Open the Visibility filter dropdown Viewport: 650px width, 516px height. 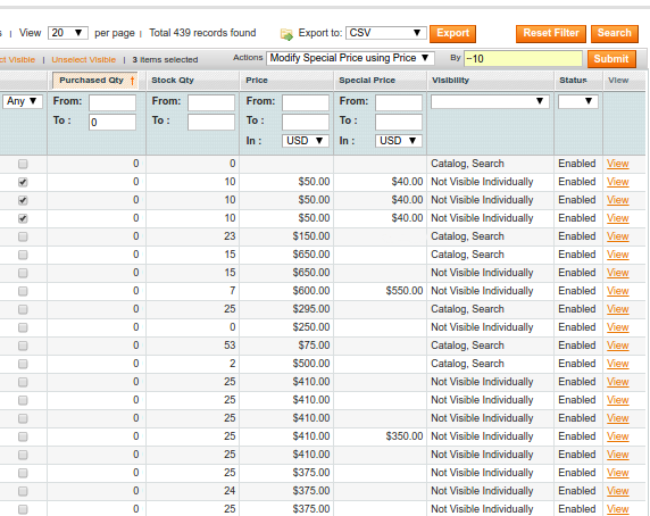click(490, 102)
